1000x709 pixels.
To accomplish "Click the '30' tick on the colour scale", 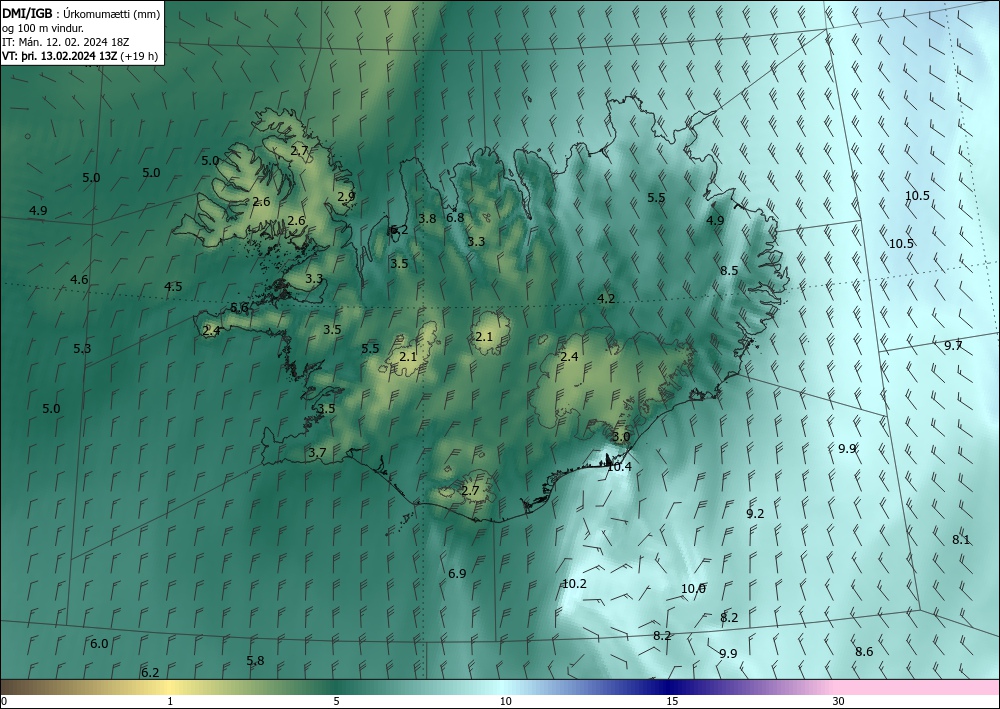I will pos(839,702).
